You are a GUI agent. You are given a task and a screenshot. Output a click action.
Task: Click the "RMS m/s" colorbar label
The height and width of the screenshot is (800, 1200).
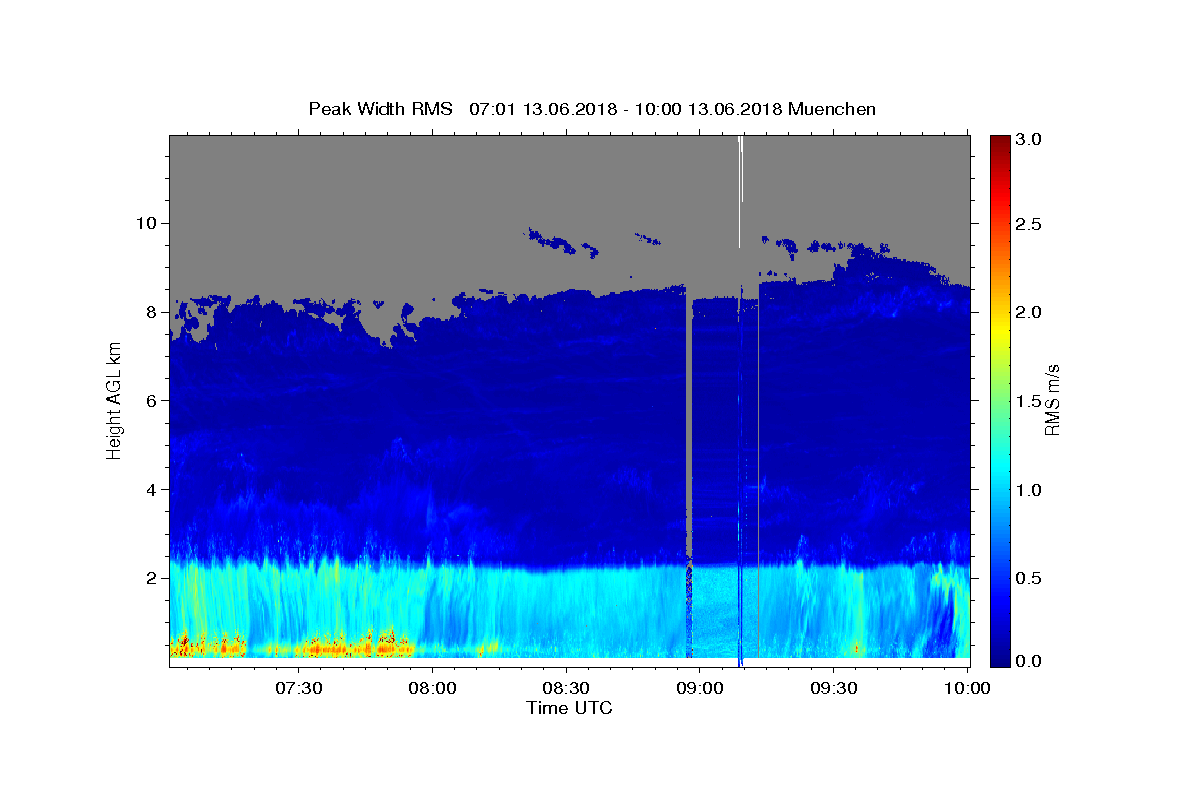(1051, 401)
